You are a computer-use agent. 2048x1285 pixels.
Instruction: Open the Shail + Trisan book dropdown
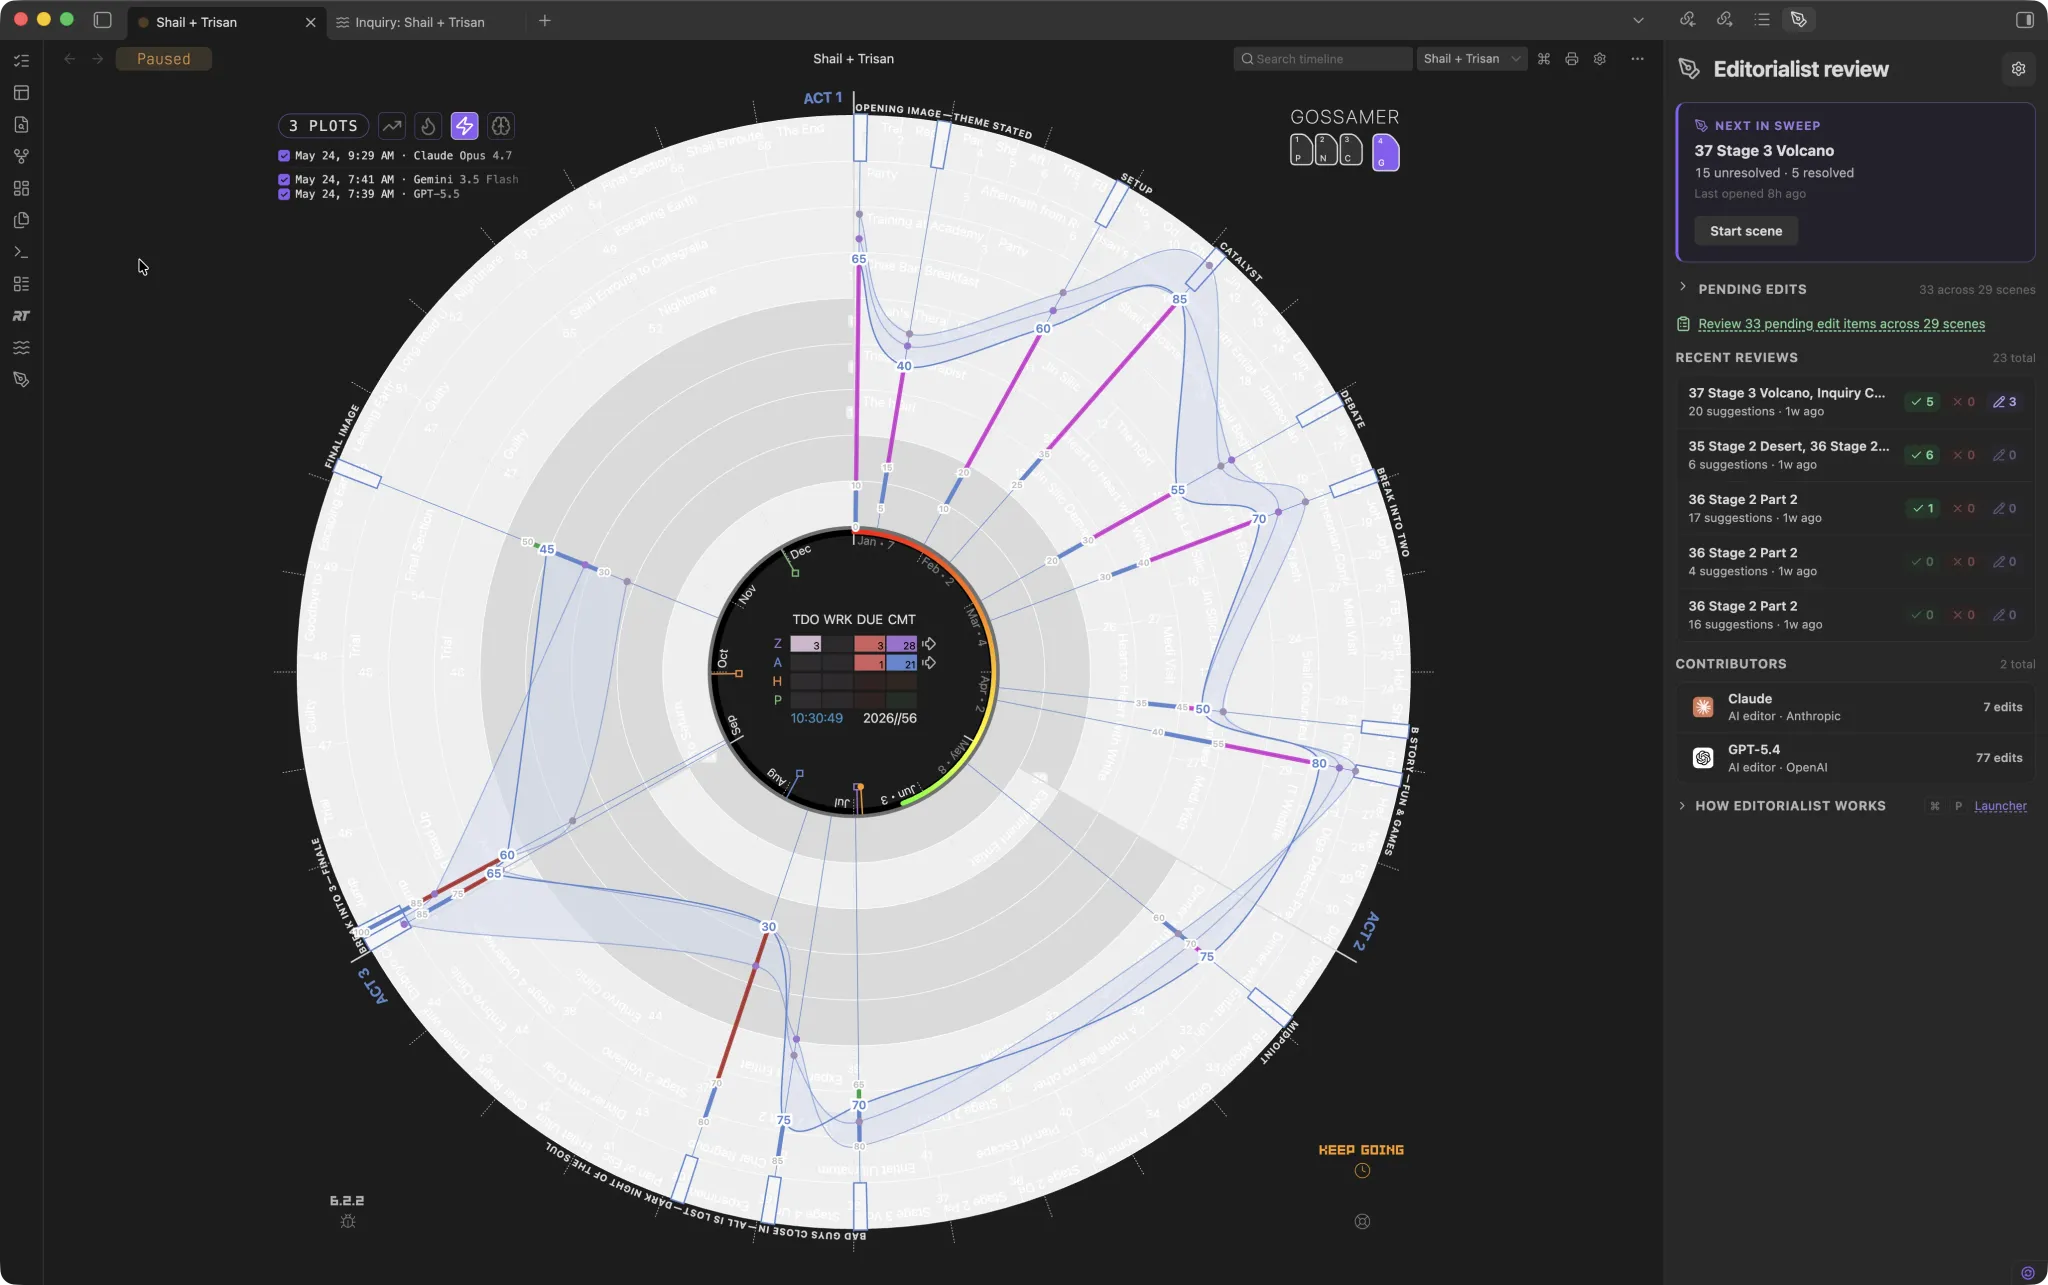1471,59
